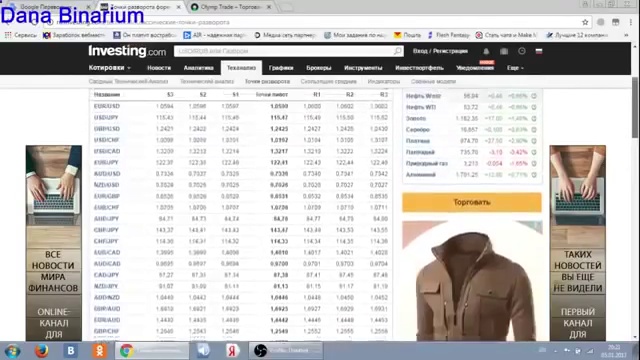Click the left banner 'Все новости мира финансов'
Image resolution: width=640 pixels, height=360 pixels.
[x=53, y=243]
